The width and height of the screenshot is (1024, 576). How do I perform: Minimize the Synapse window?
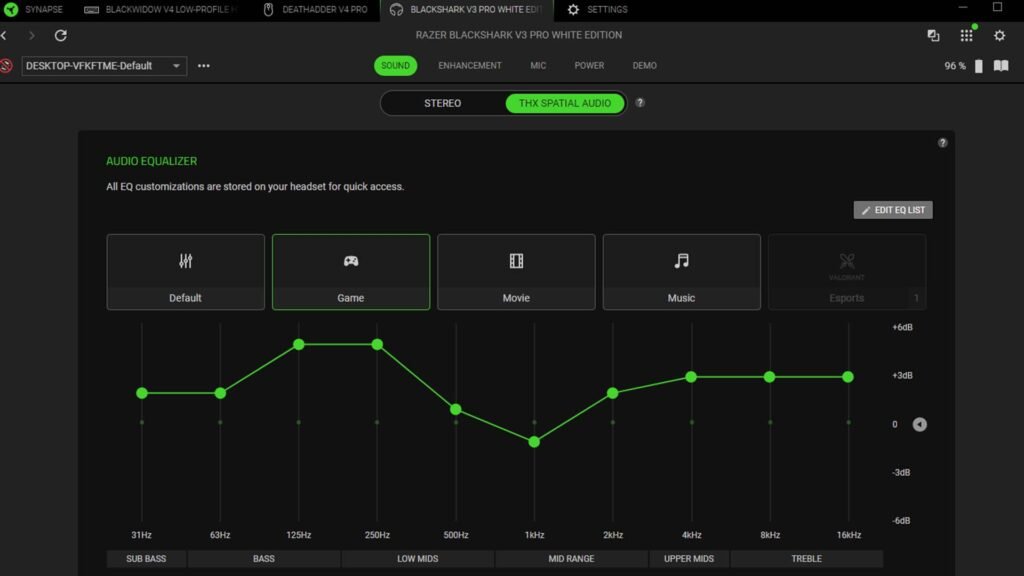click(x=963, y=7)
